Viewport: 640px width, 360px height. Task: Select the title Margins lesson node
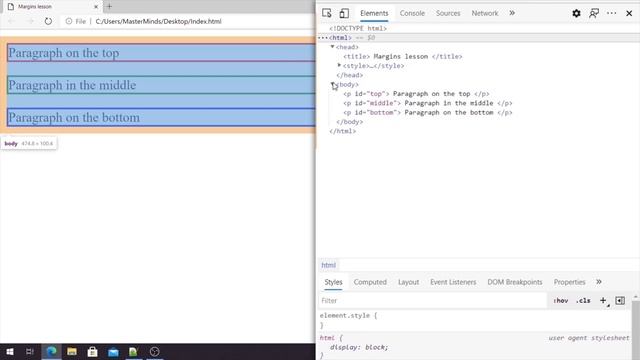click(402, 56)
